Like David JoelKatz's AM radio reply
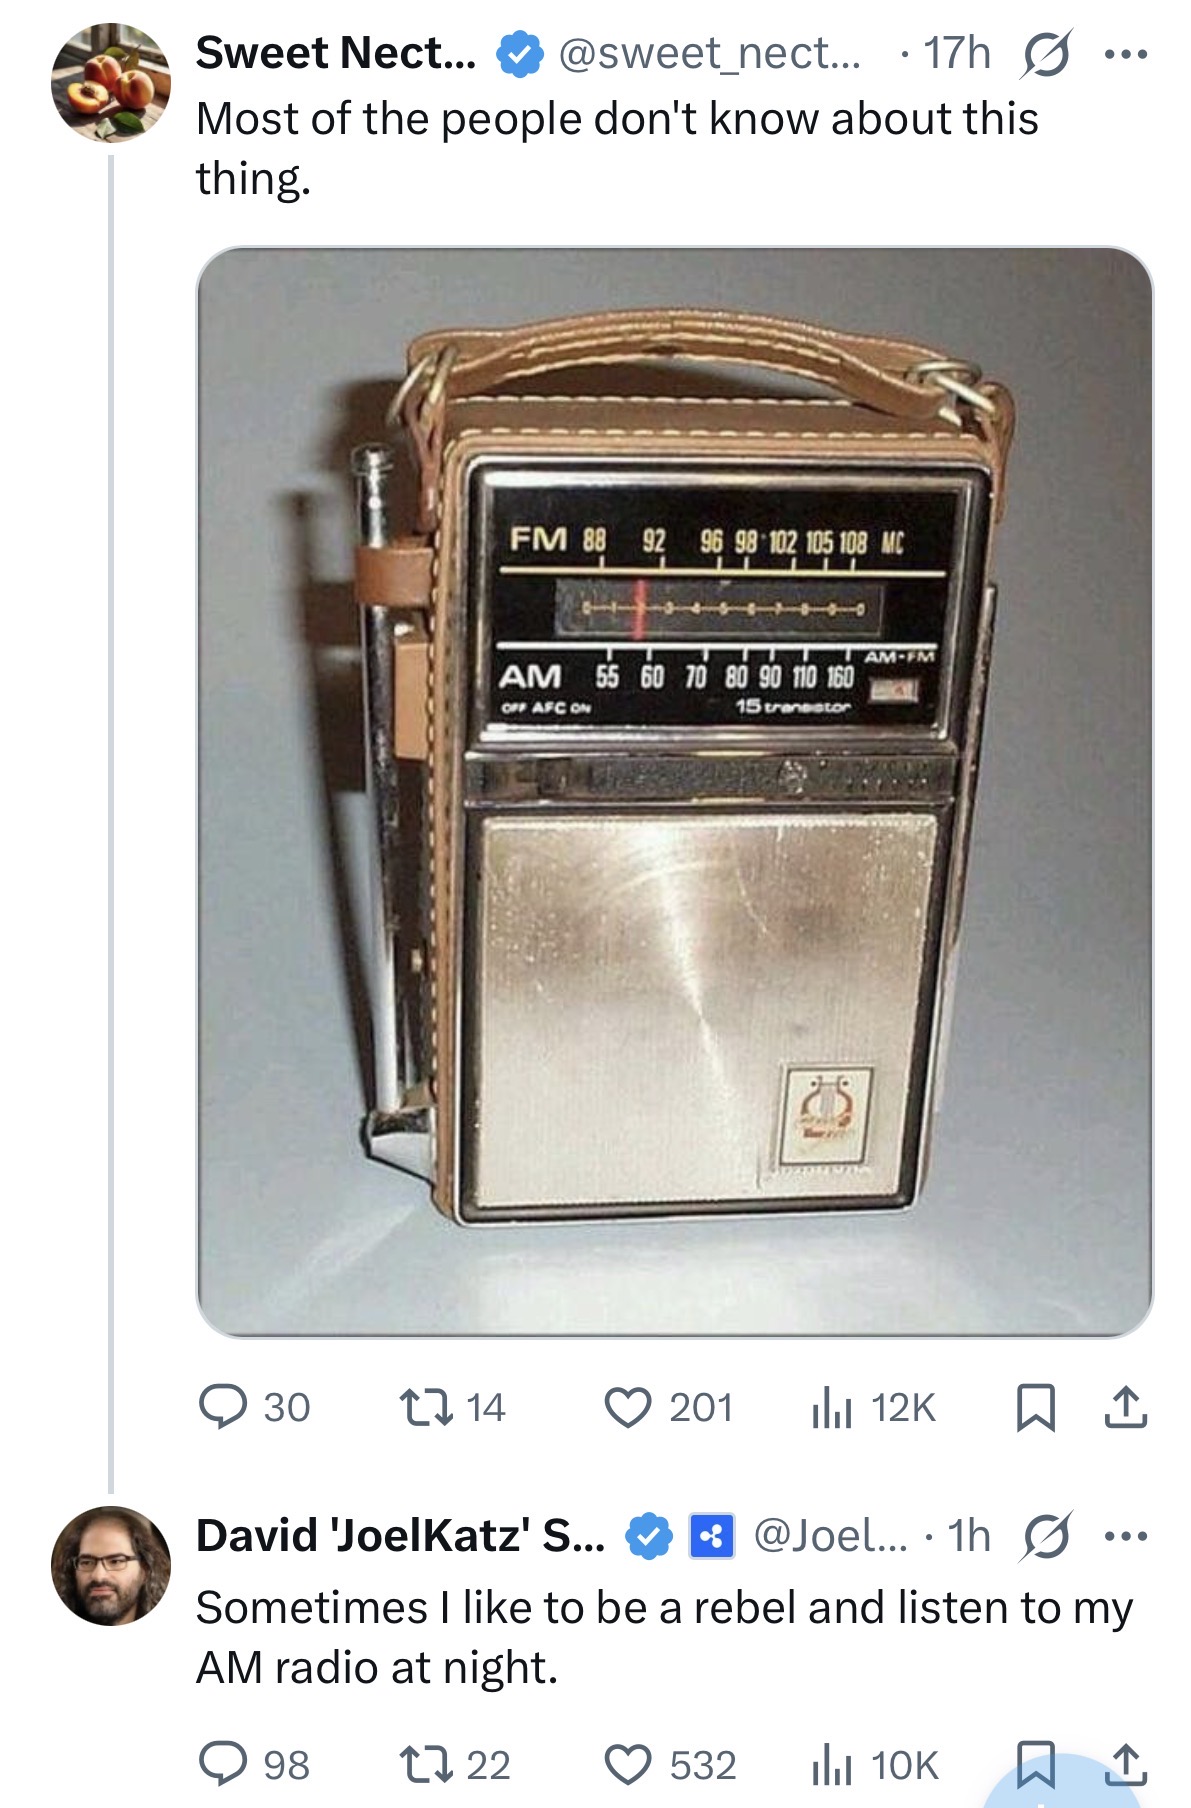The height and width of the screenshot is (1808, 1191). point(628,1764)
